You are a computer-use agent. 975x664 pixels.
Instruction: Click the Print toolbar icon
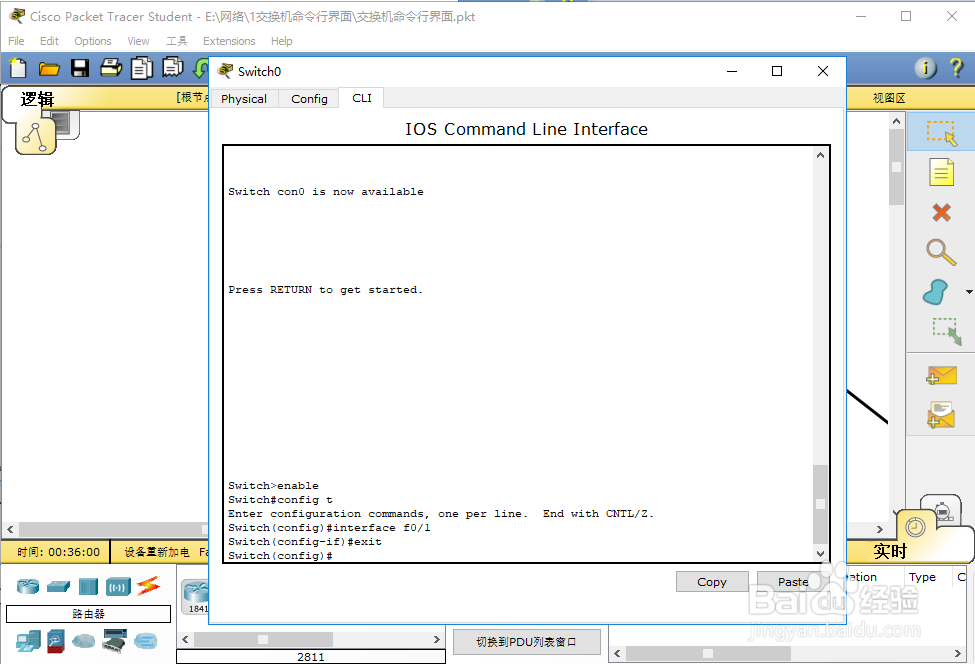coord(111,67)
